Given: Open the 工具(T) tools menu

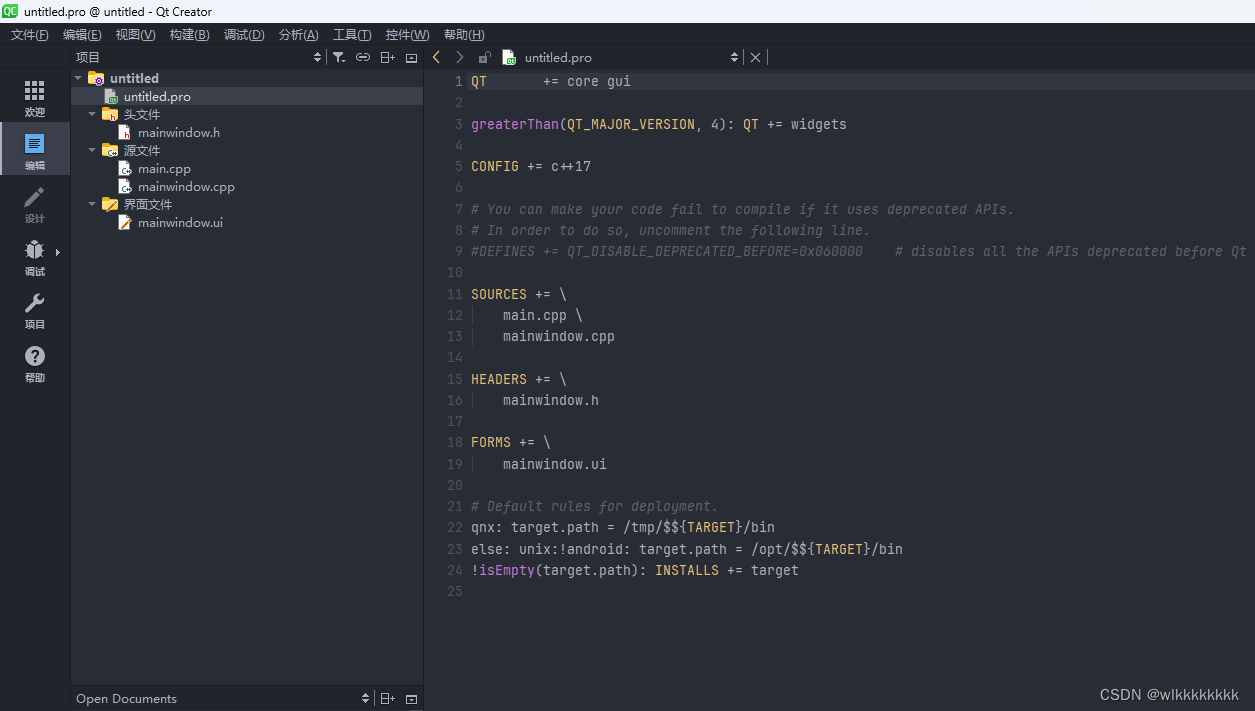Looking at the screenshot, I should tap(352, 35).
